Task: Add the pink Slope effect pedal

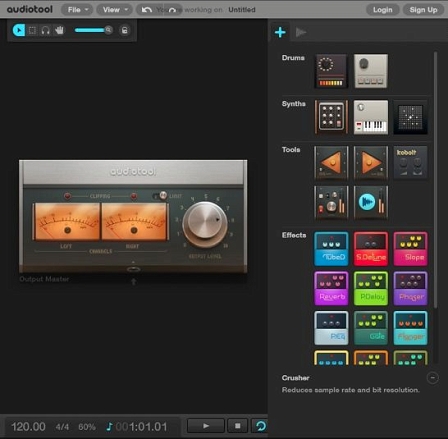Action: [410, 249]
